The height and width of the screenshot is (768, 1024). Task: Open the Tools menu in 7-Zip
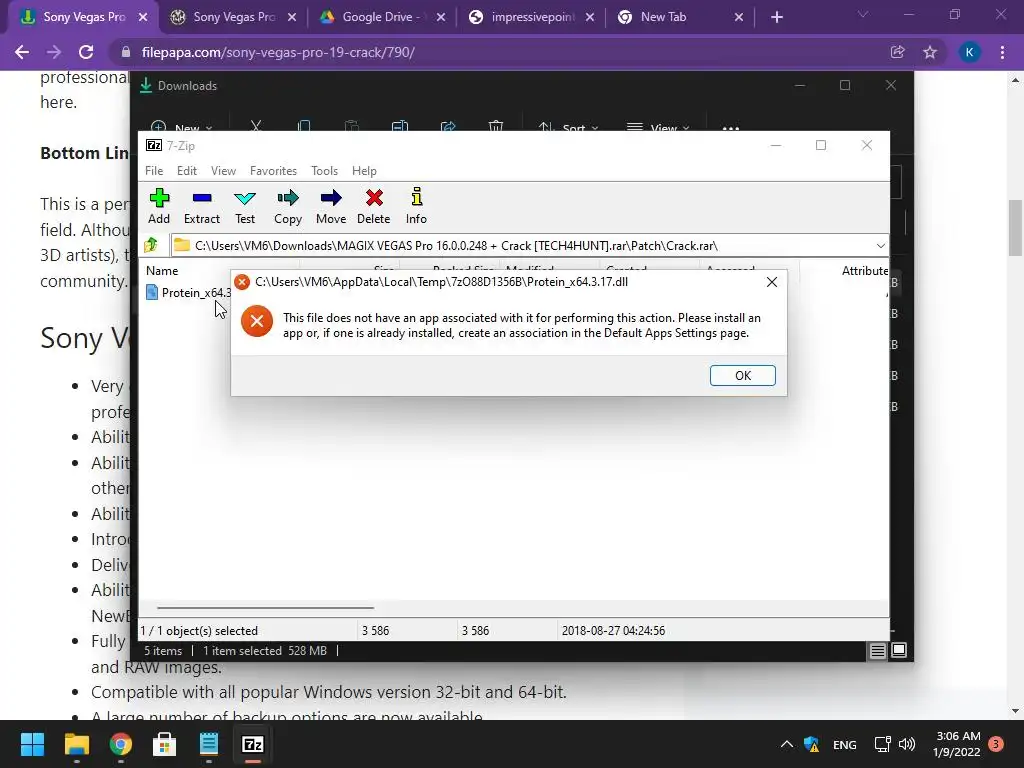pyautogui.click(x=325, y=170)
